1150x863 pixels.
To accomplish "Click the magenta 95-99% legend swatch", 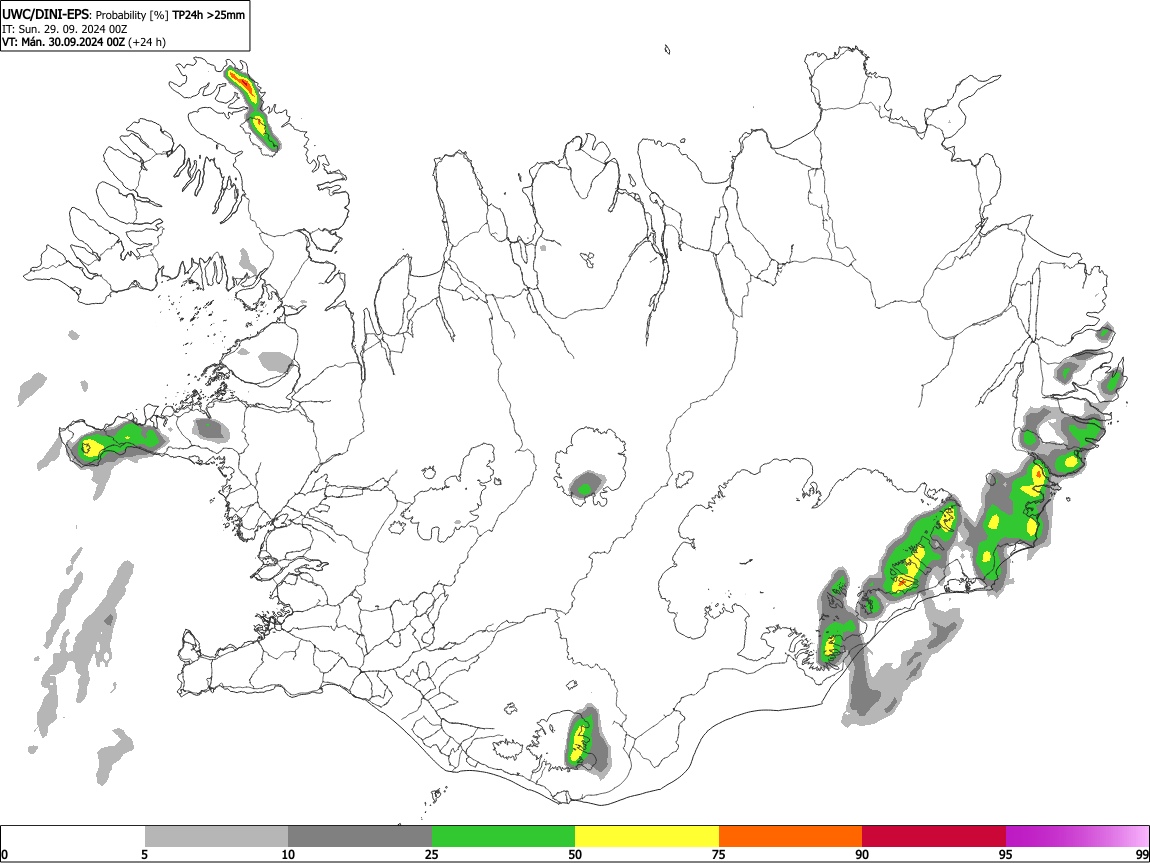I will 1077,837.
